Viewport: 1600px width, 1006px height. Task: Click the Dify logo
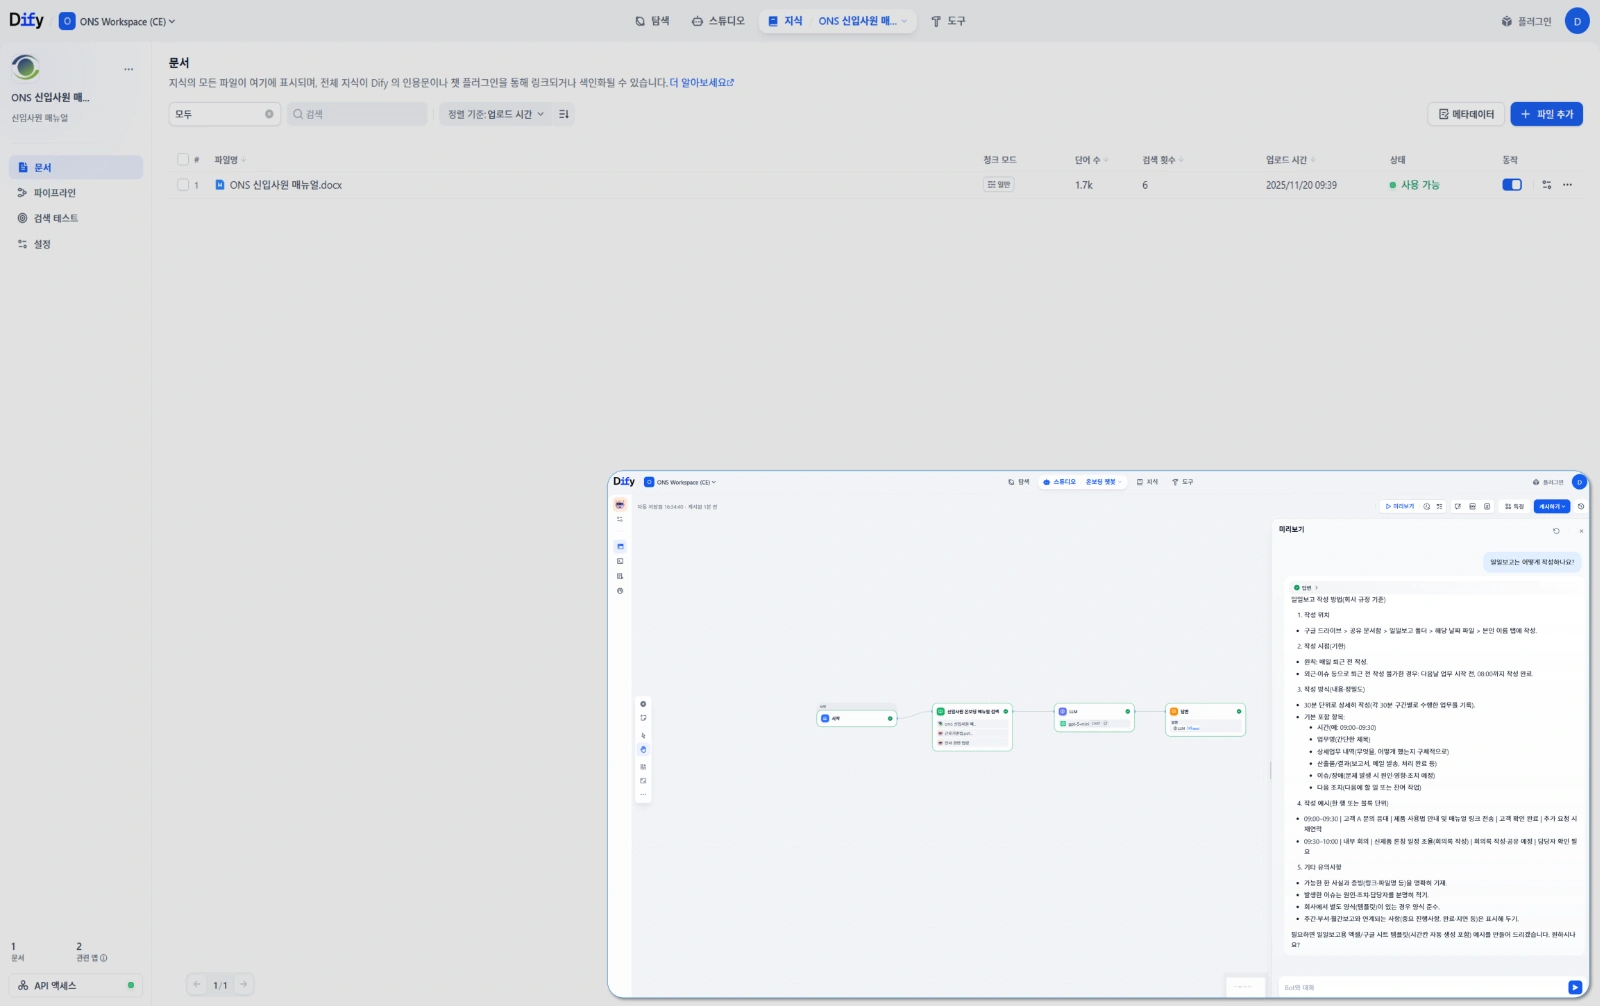(x=26, y=20)
